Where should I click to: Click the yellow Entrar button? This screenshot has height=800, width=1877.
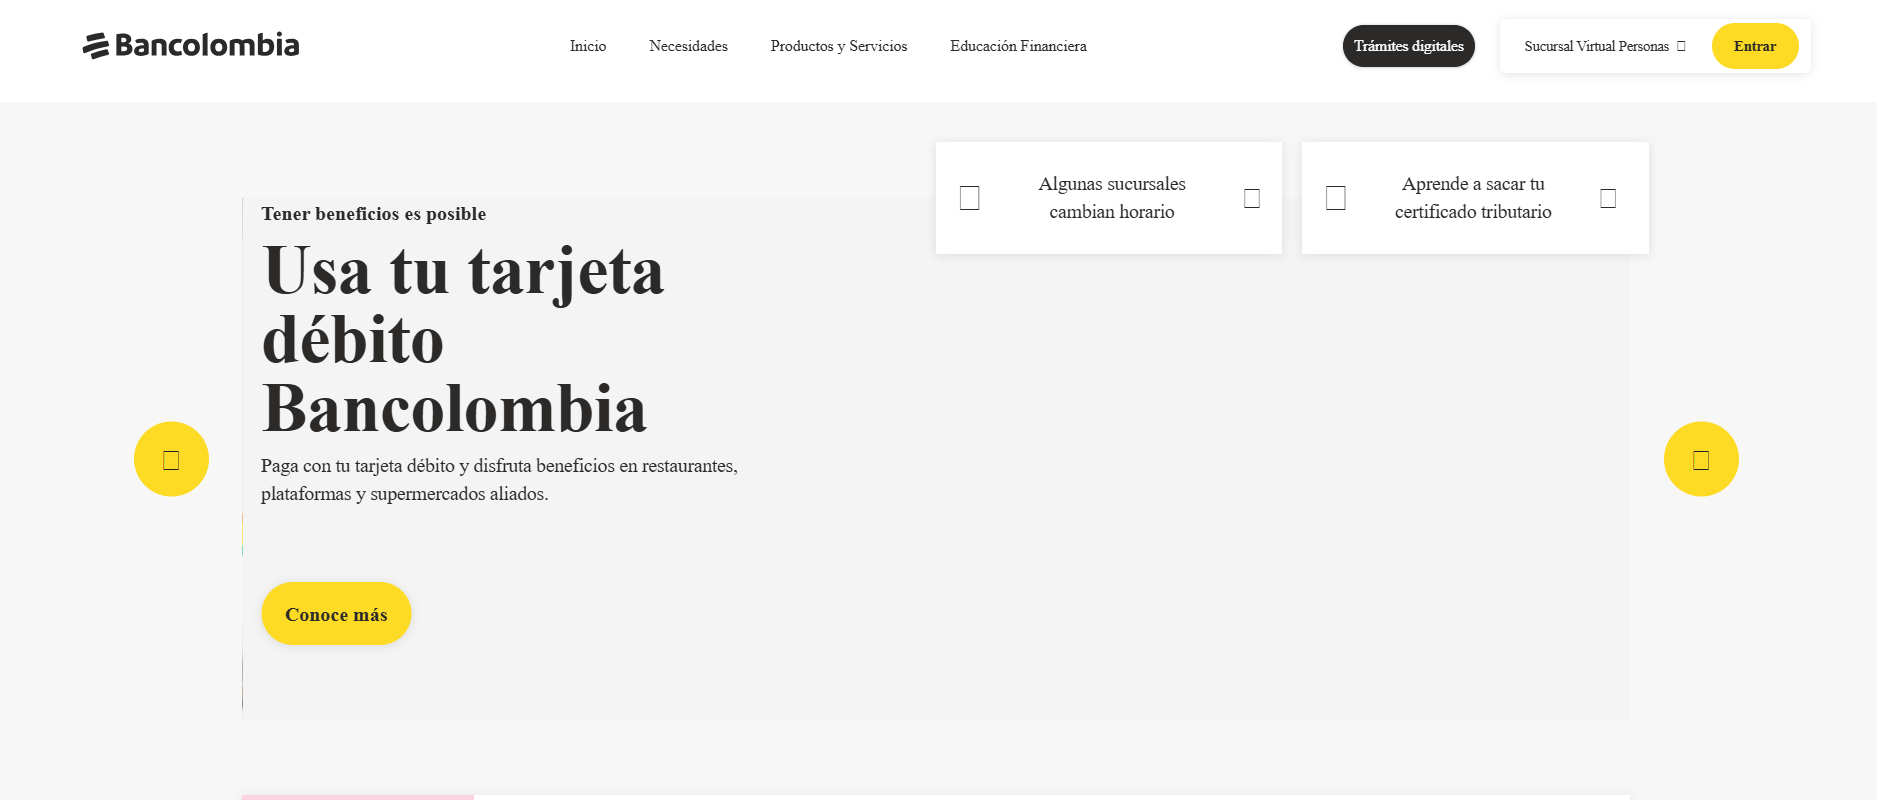click(x=1755, y=46)
